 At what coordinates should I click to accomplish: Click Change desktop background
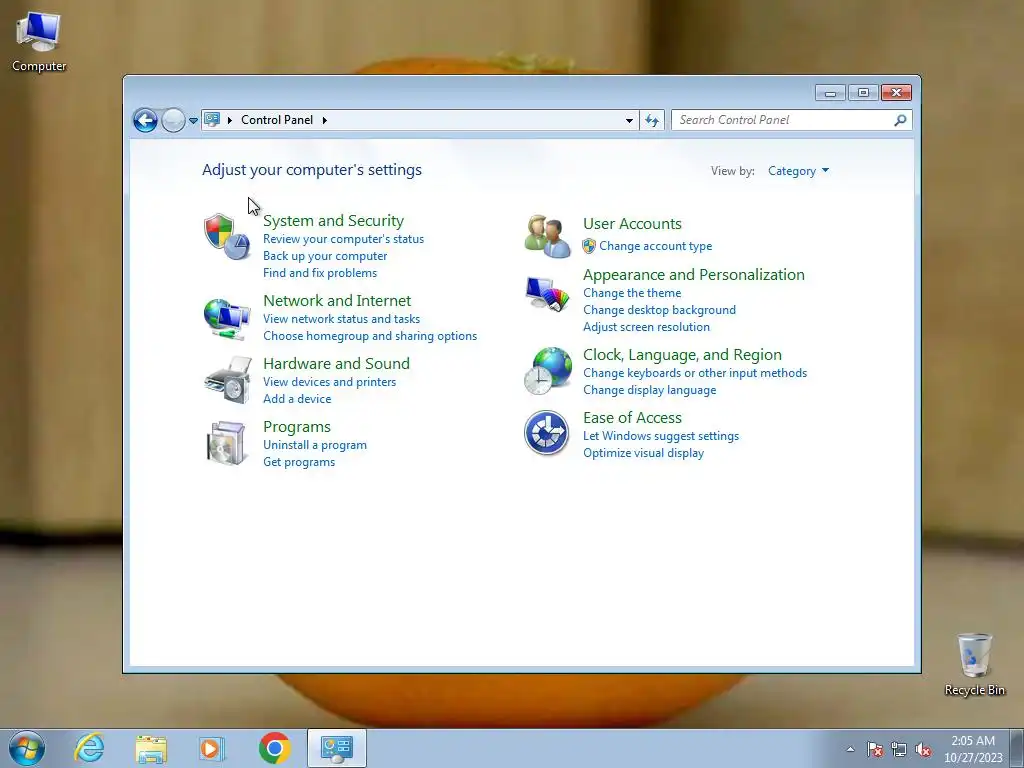(x=660, y=310)
